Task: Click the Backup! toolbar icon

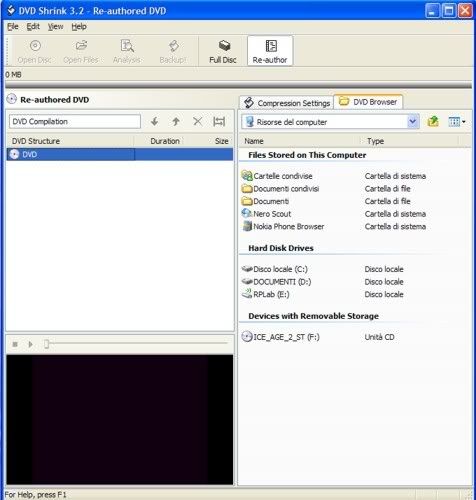Action: pos(173,51)
